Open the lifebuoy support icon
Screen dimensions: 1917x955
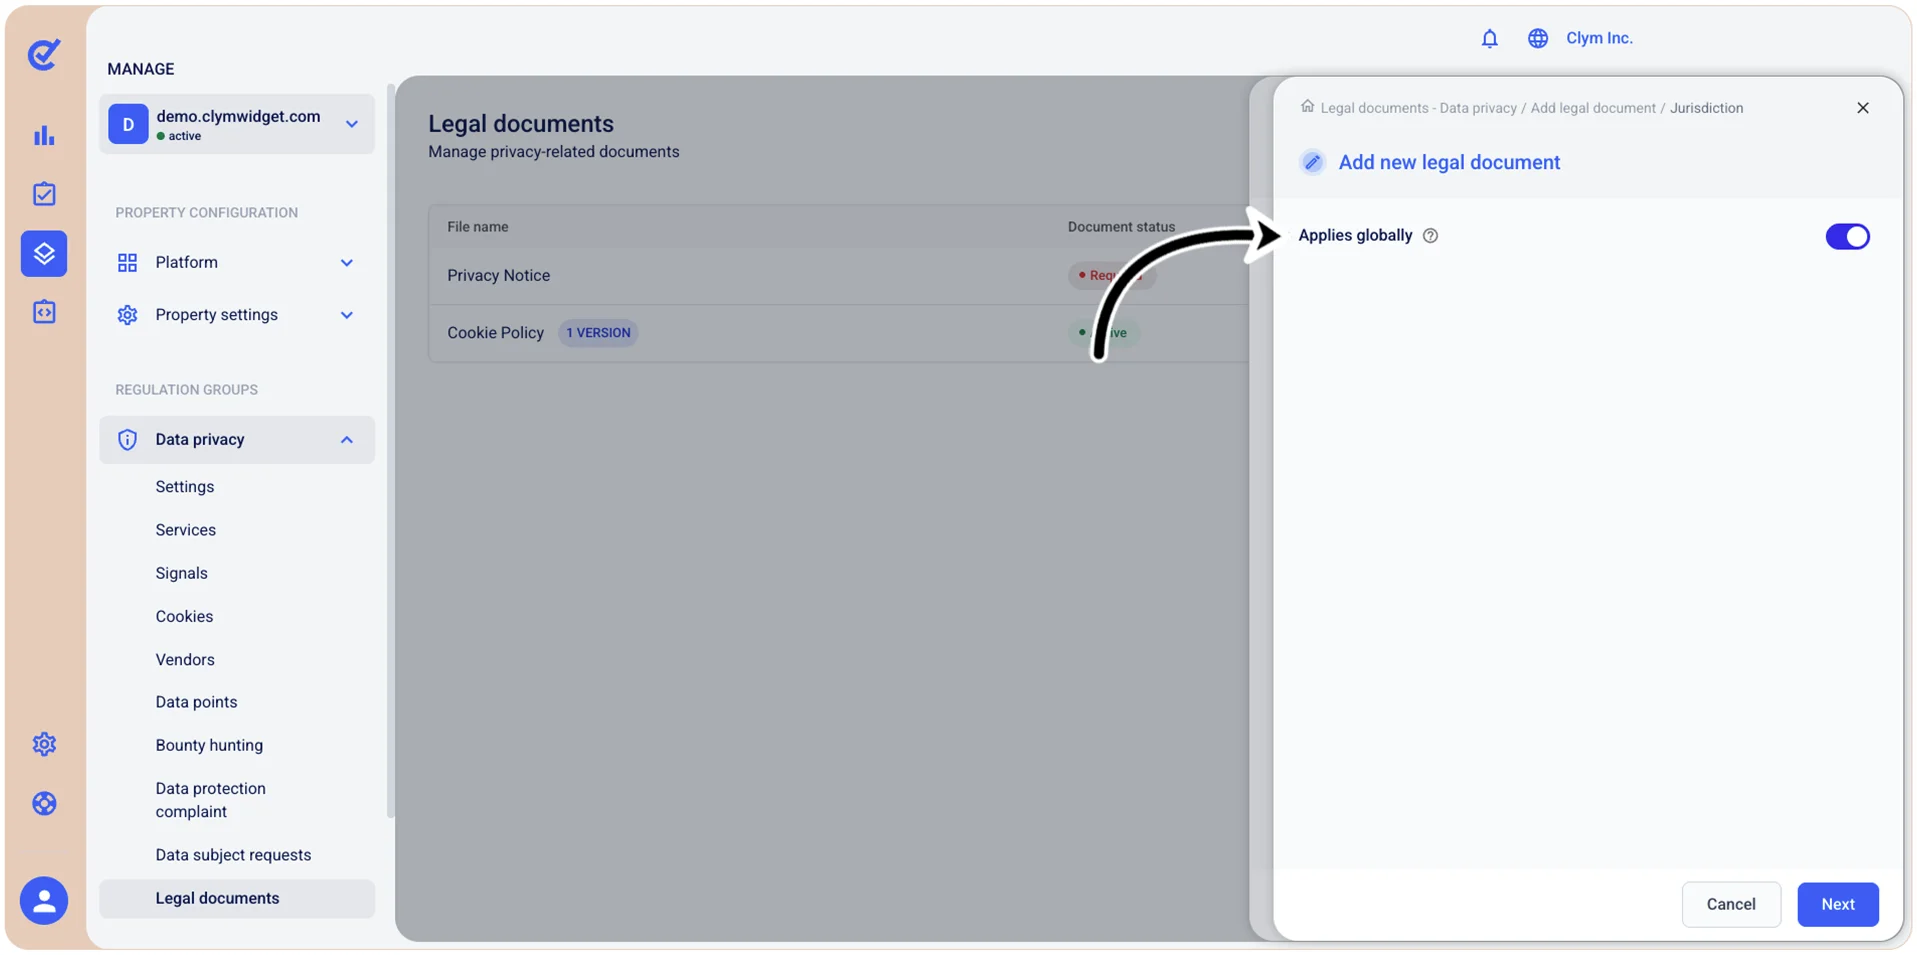tap(44, 803)
